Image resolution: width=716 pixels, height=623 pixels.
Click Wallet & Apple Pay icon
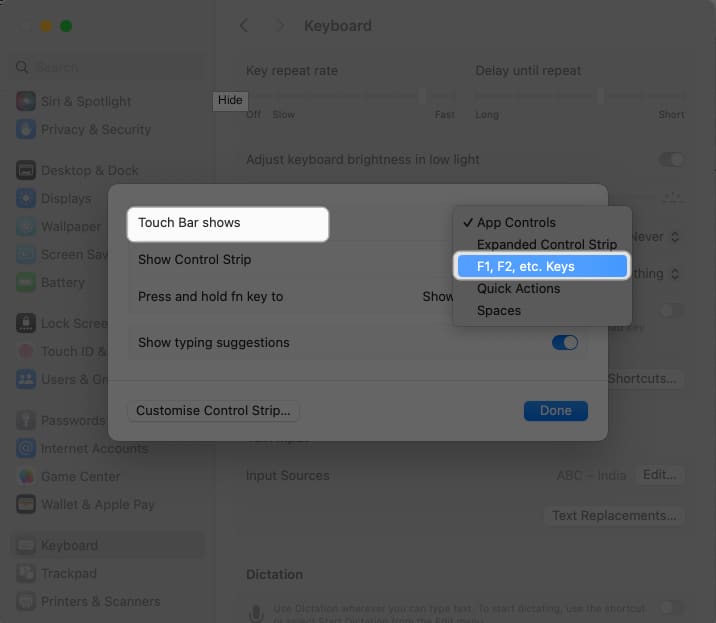(26, 504)
